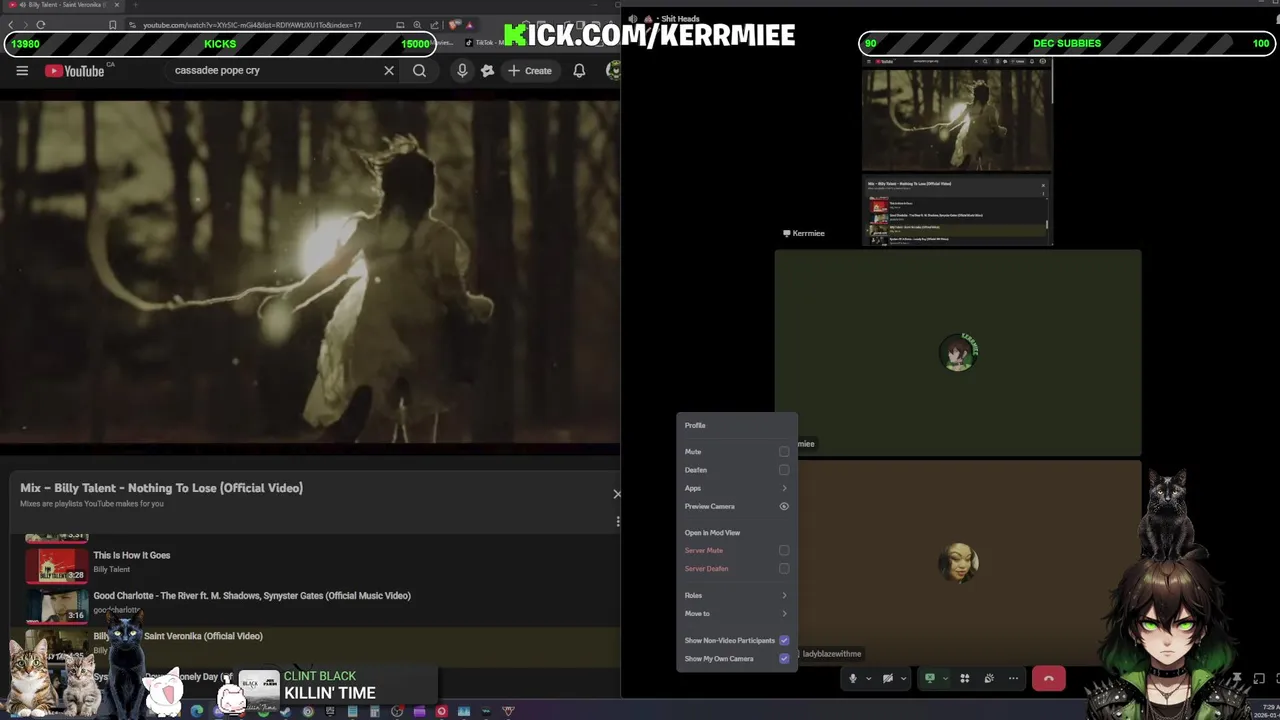
Task: Enable Server Mute checkbox
Action: (784, 550)
